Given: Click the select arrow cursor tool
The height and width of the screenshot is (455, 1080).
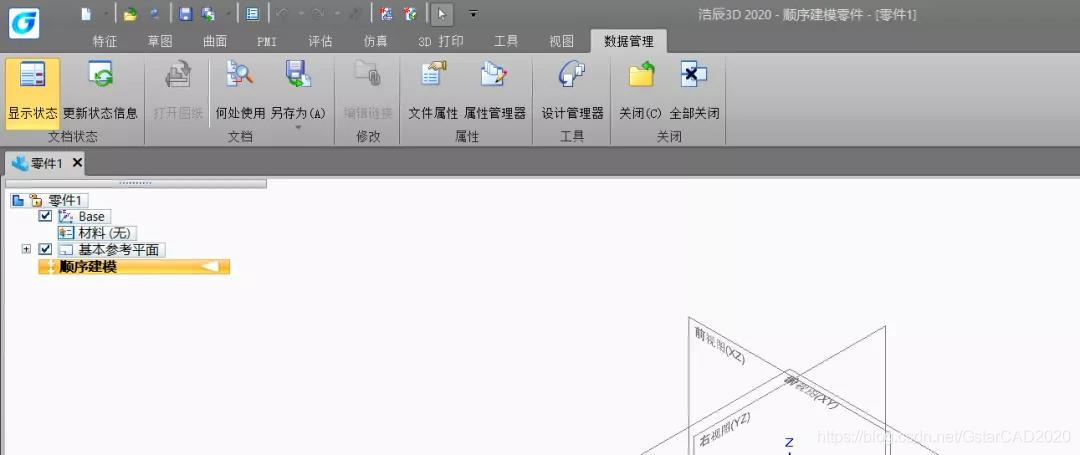Looking at the screenshot, I should click(x=442, y=14).
